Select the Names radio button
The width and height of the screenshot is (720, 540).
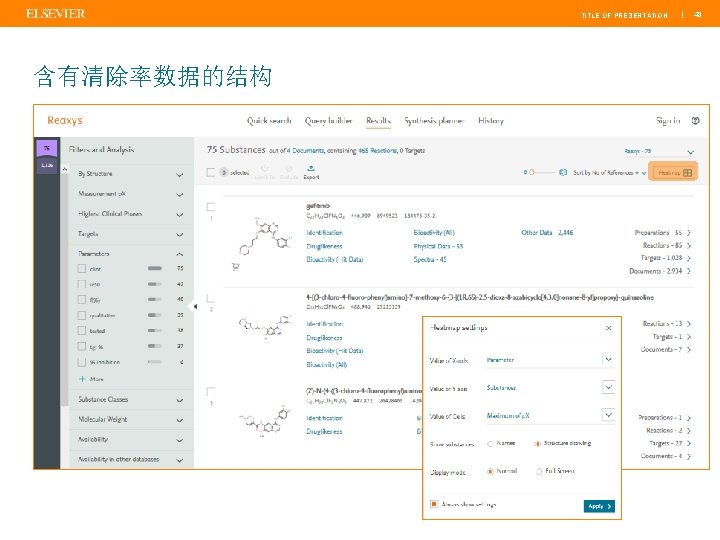490,444
